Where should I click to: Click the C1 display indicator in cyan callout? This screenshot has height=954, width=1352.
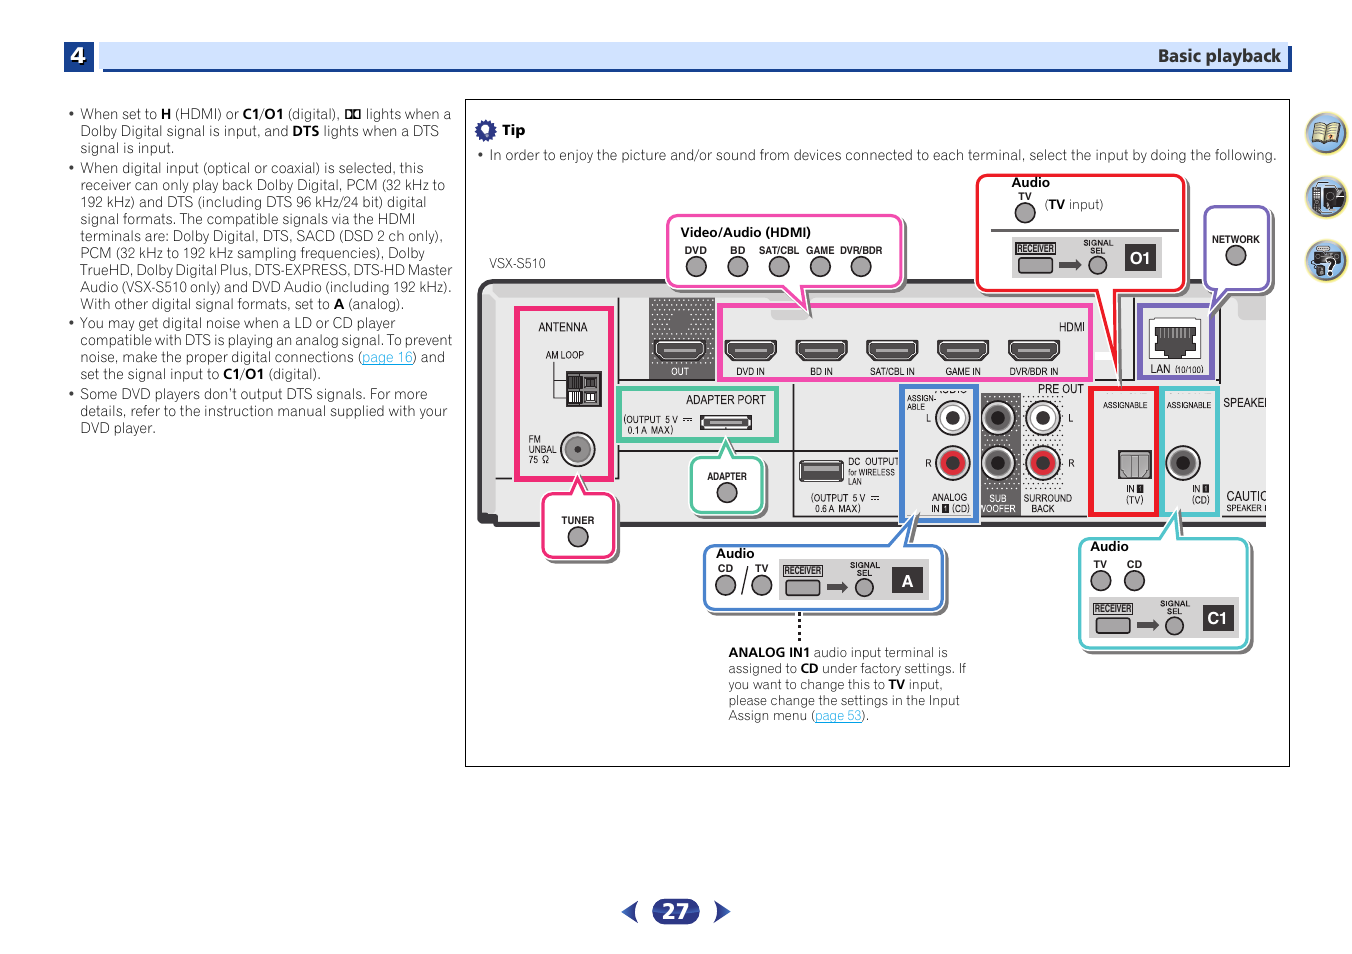1217,618
